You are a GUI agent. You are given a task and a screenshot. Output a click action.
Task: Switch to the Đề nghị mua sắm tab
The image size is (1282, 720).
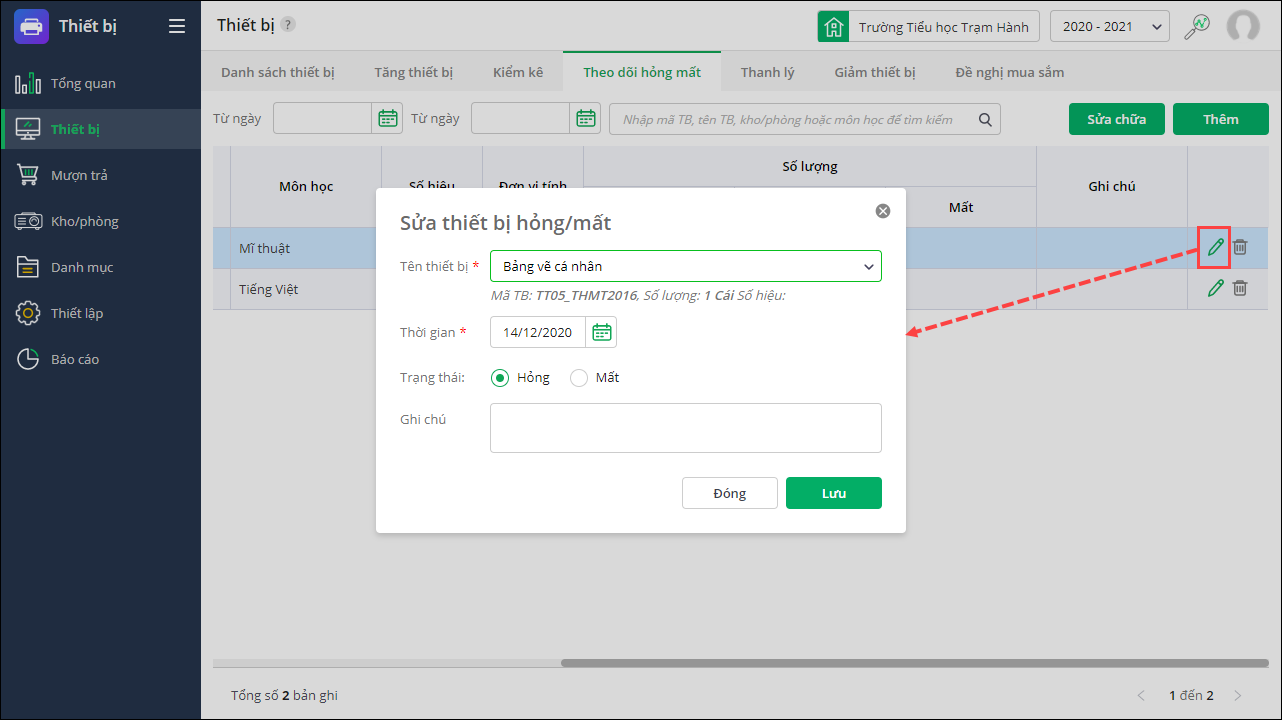tap(1010, 72)
